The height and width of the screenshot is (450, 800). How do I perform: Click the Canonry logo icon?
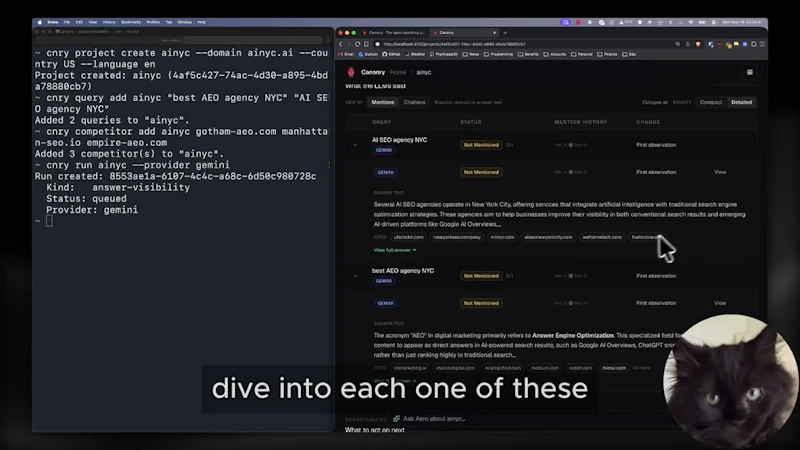(351, 72)
